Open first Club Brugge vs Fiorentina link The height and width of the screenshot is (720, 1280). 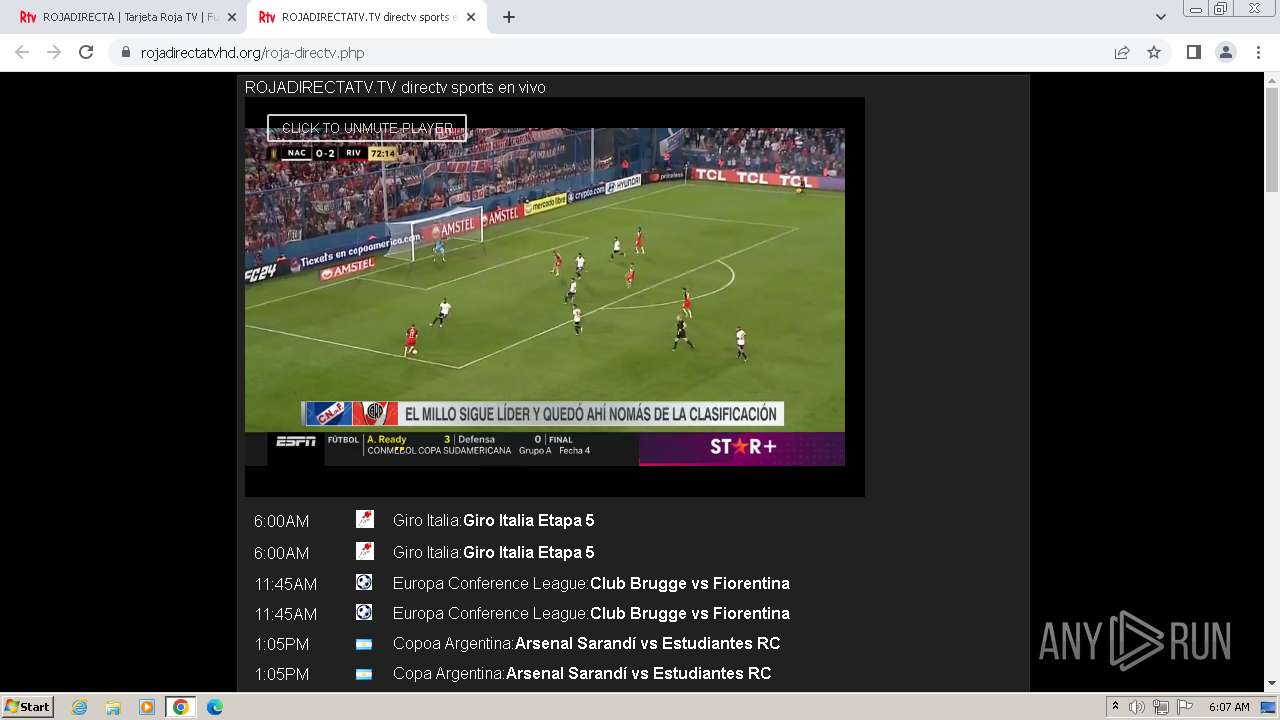[591, 584]
